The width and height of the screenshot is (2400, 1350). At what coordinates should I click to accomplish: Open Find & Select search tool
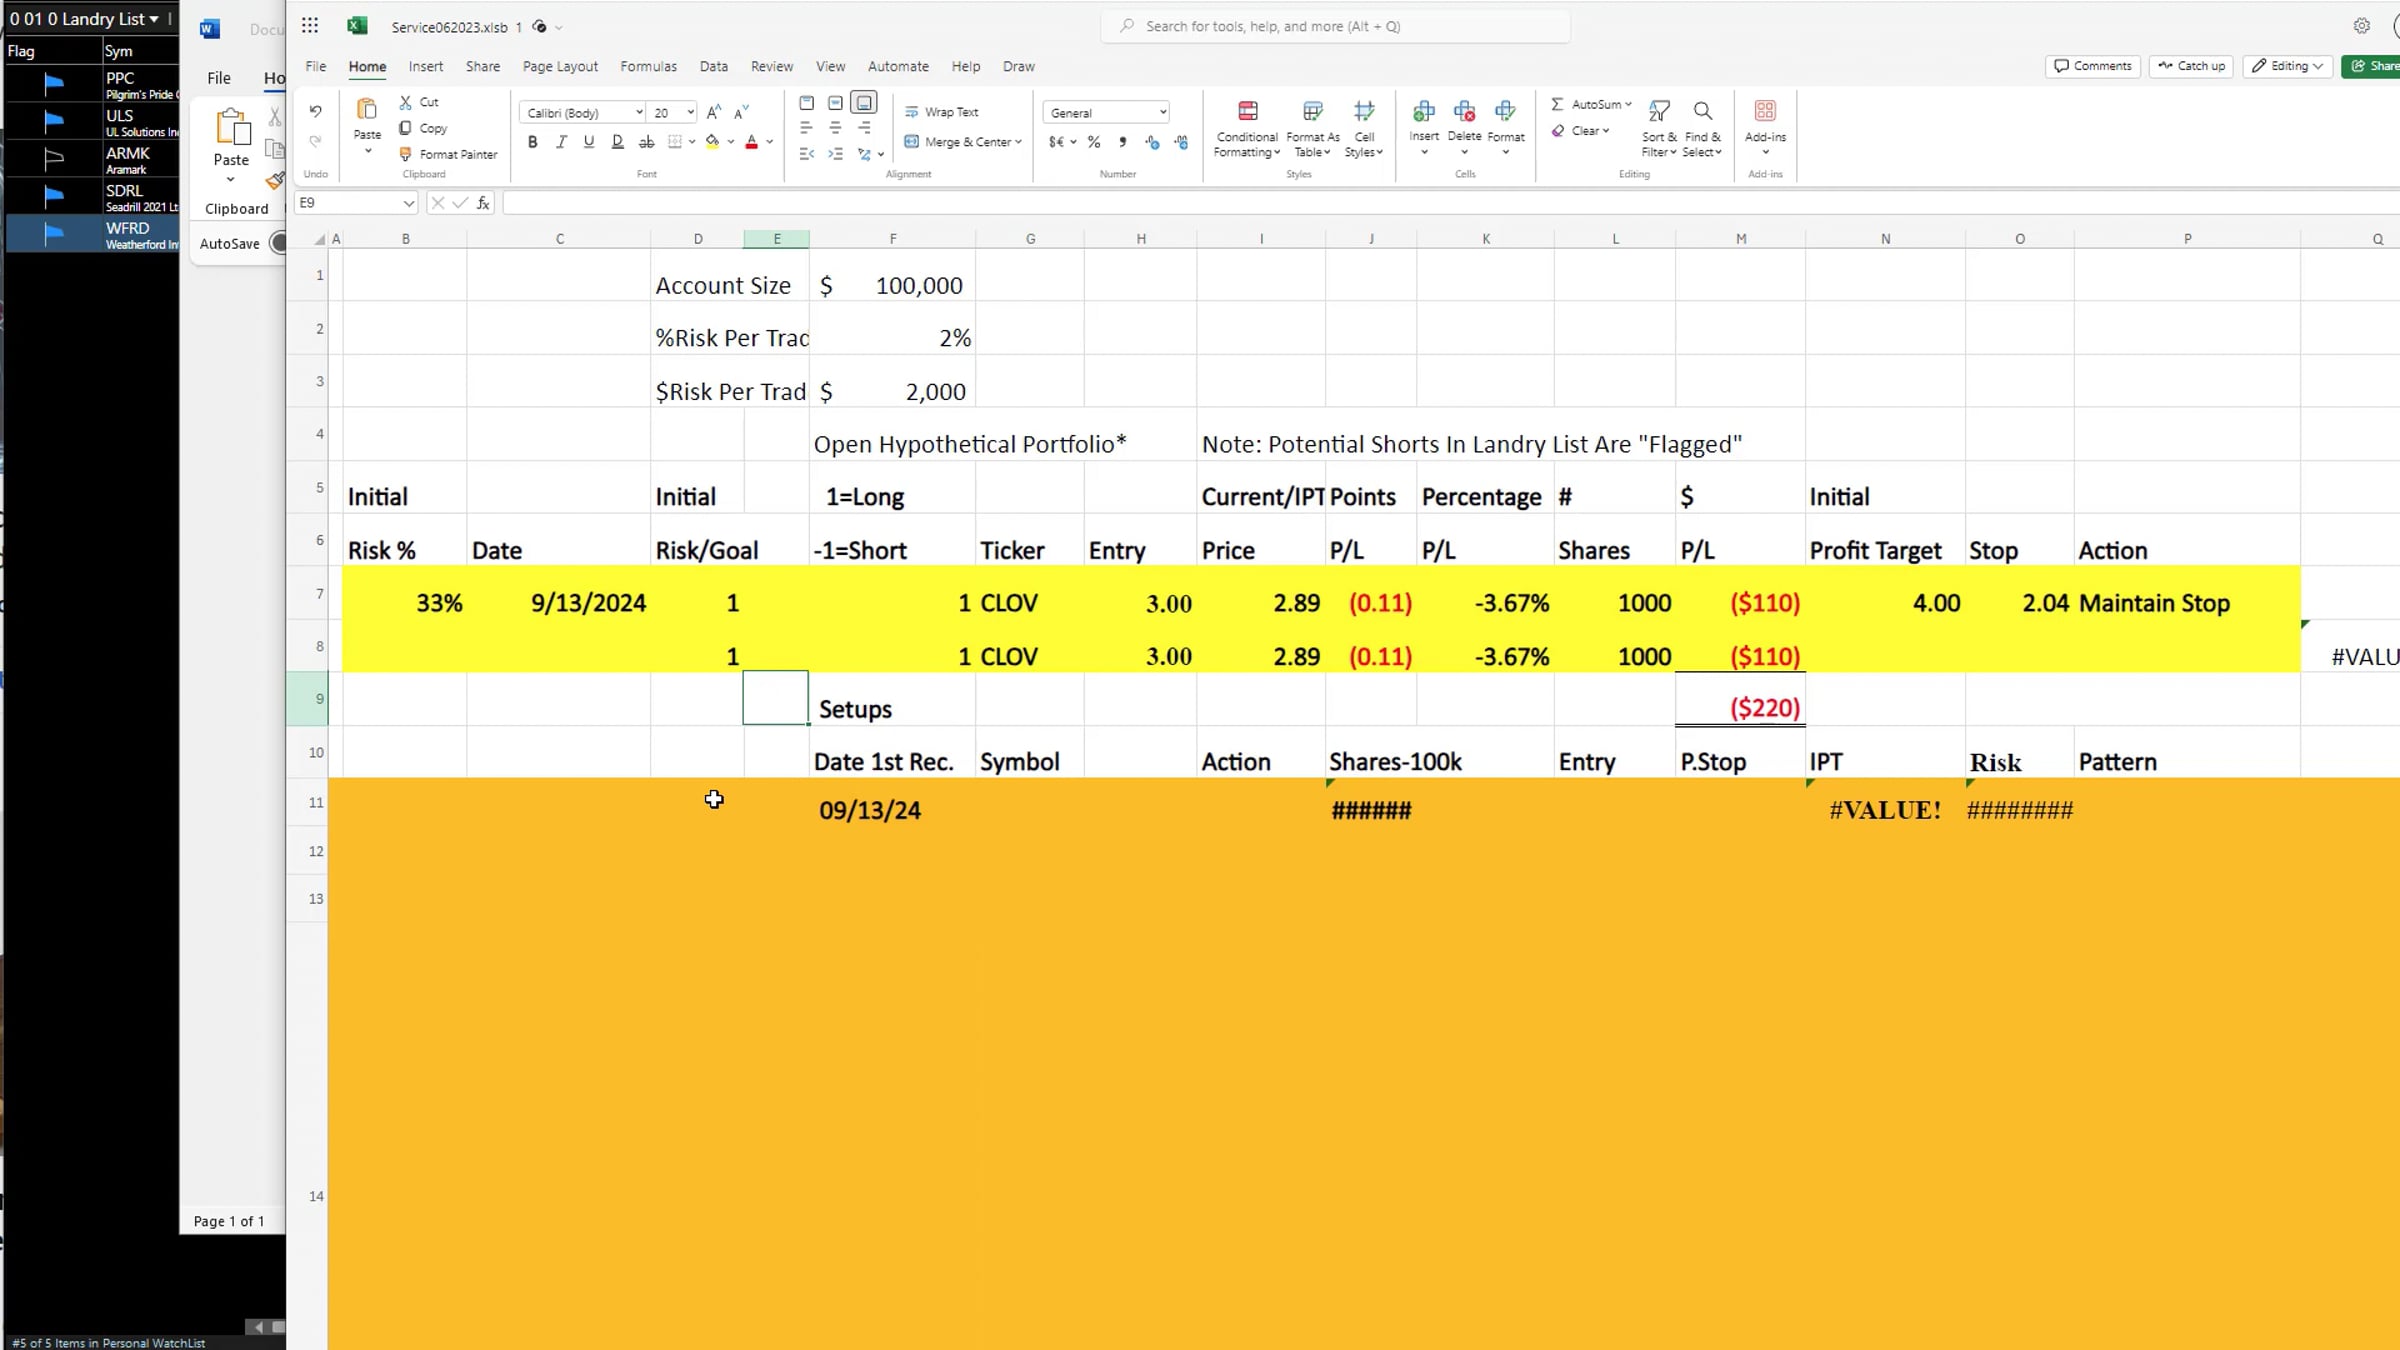(1702, 130)
